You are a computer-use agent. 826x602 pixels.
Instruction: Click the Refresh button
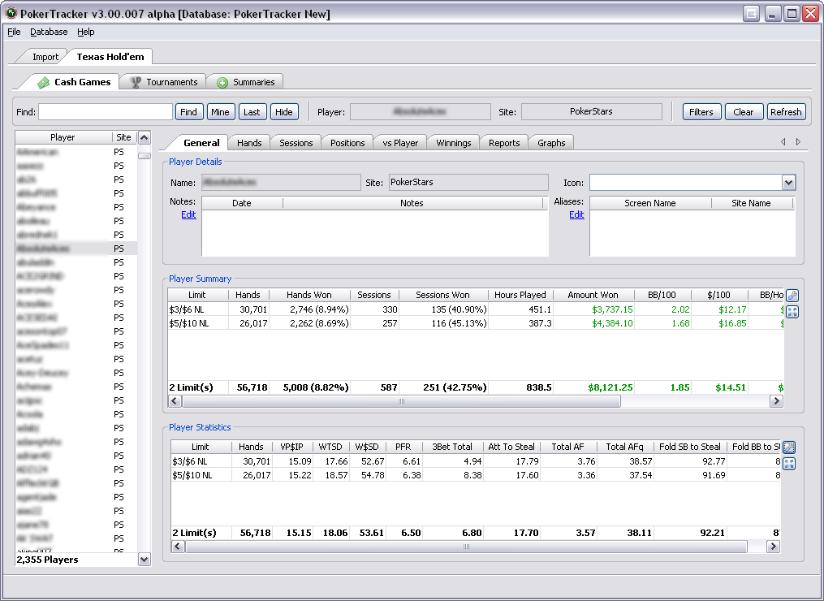pyautogui.click(x=785, y=112)
